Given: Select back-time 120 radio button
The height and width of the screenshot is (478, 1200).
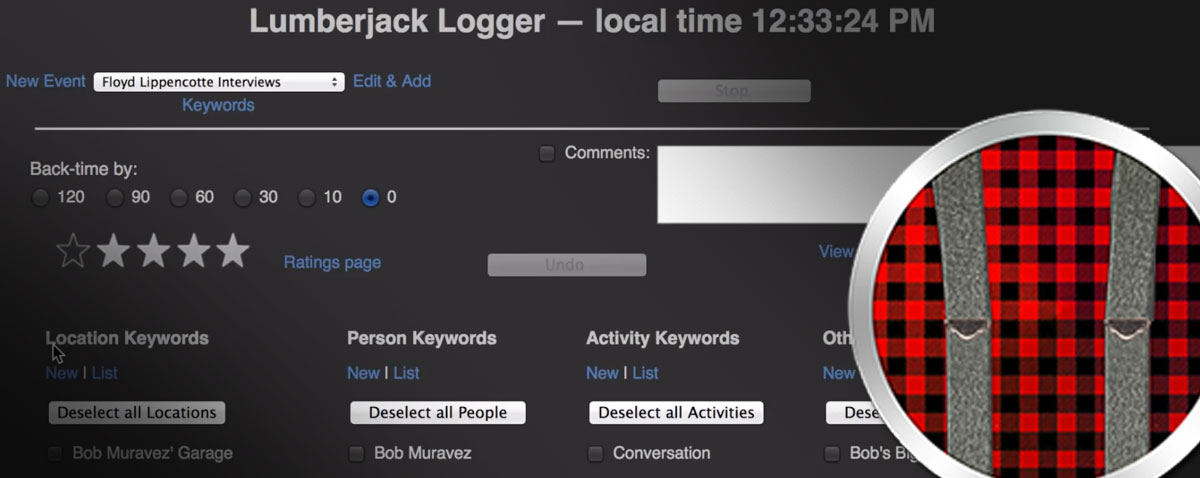Looking at the screenshot, I should pos(40,198).
